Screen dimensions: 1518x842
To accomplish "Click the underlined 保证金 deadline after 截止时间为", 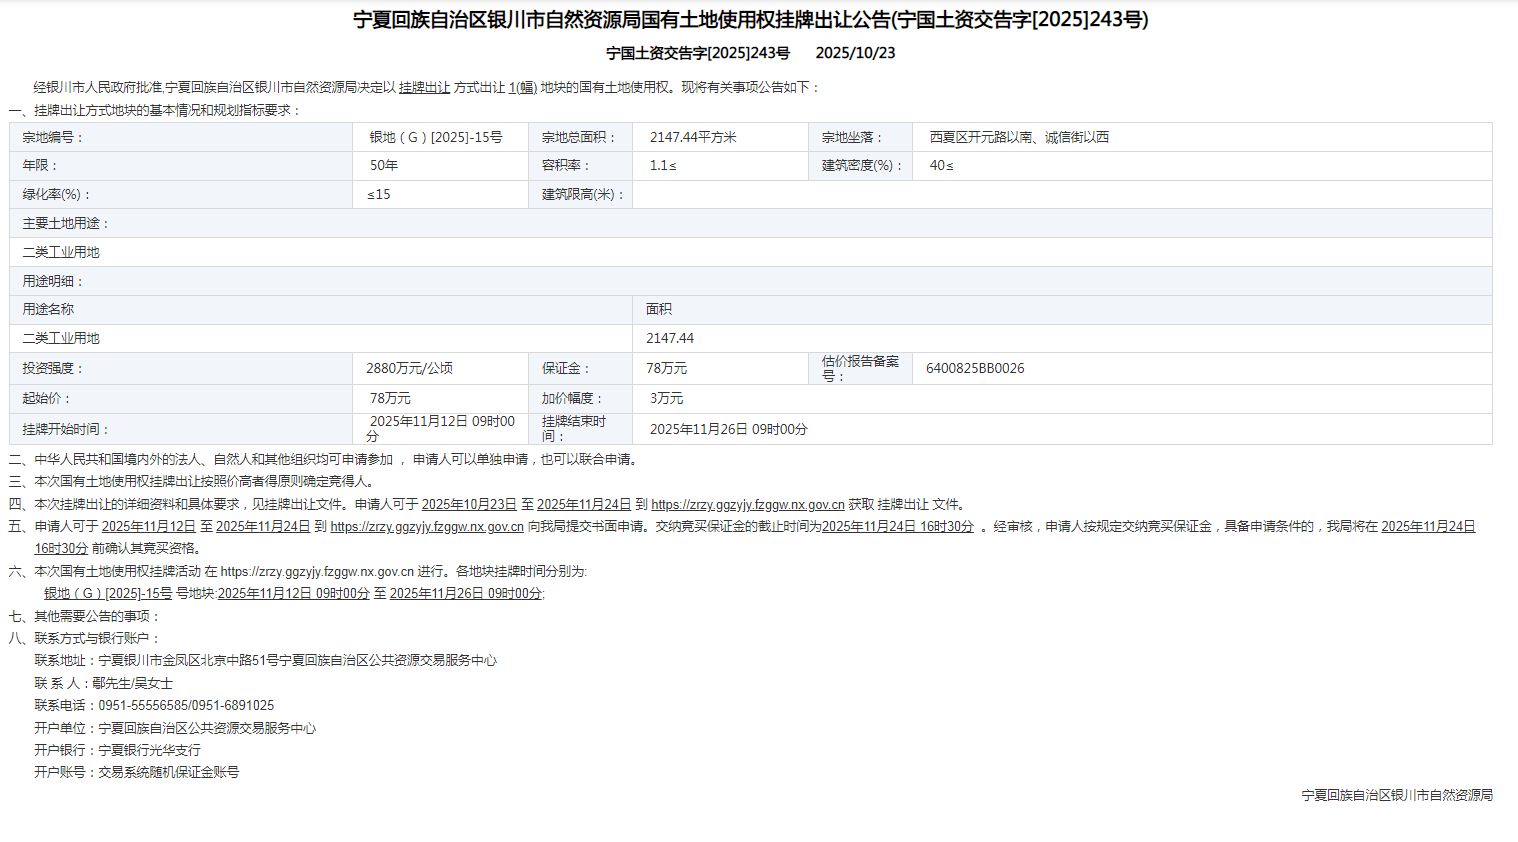I will pos(897,526).
